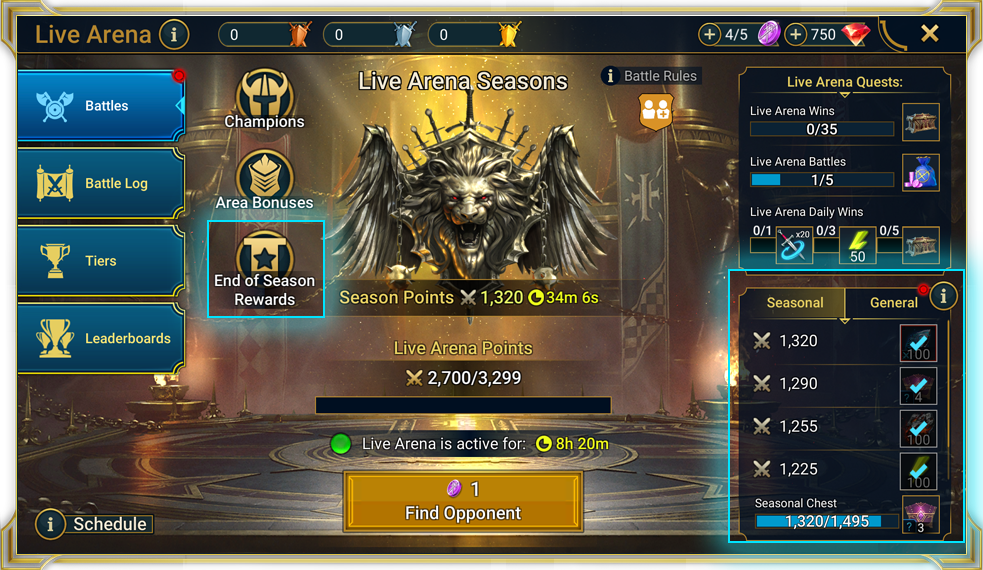This screenshot has width=983, height=570.
Task: Claim the 1,290 points checked reward
Action: [918, 386]
